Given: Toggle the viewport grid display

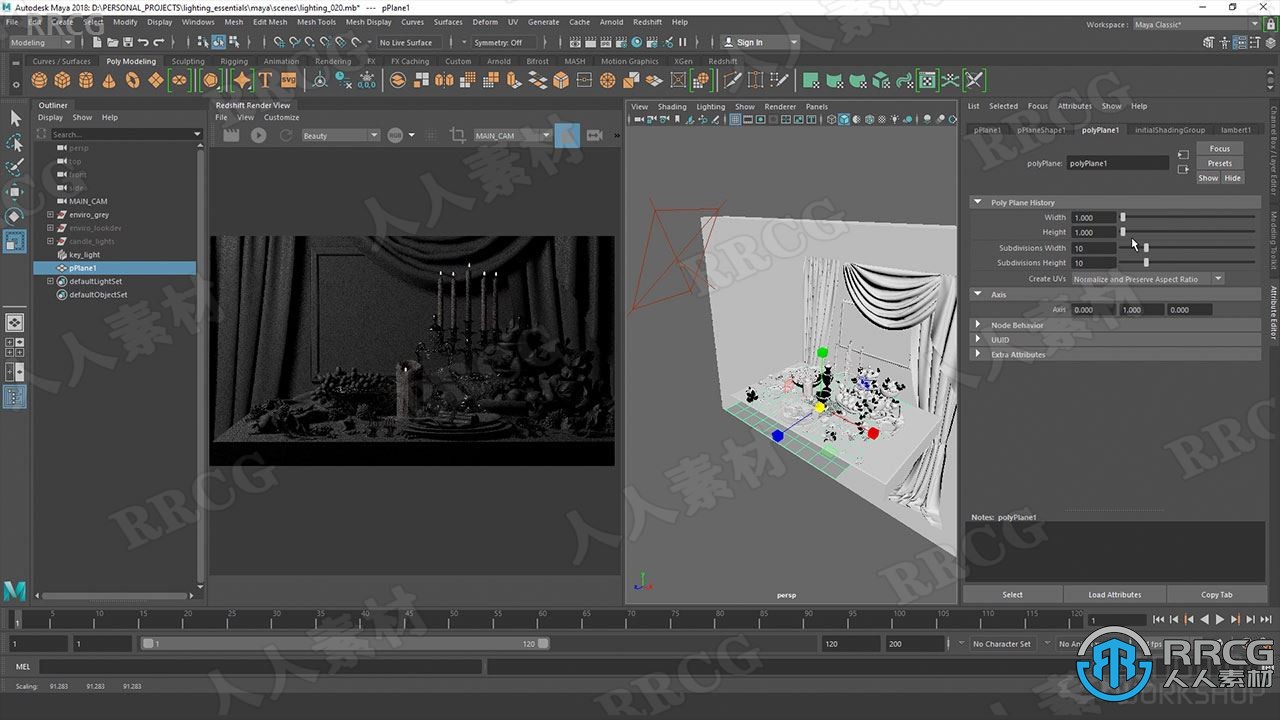Looking at the screenshot, I should coord(735,119).
